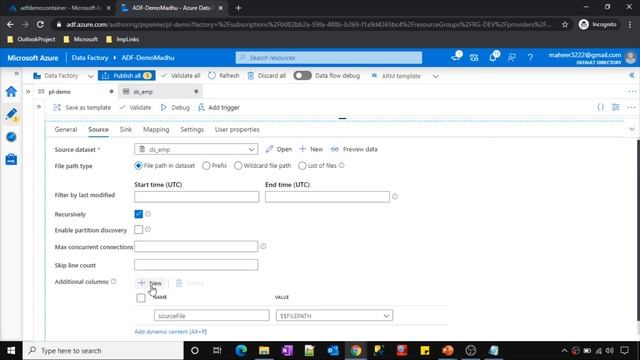640x360 pixels.
Task: Open pipeline properties icon
Action: tap(616, 107)
